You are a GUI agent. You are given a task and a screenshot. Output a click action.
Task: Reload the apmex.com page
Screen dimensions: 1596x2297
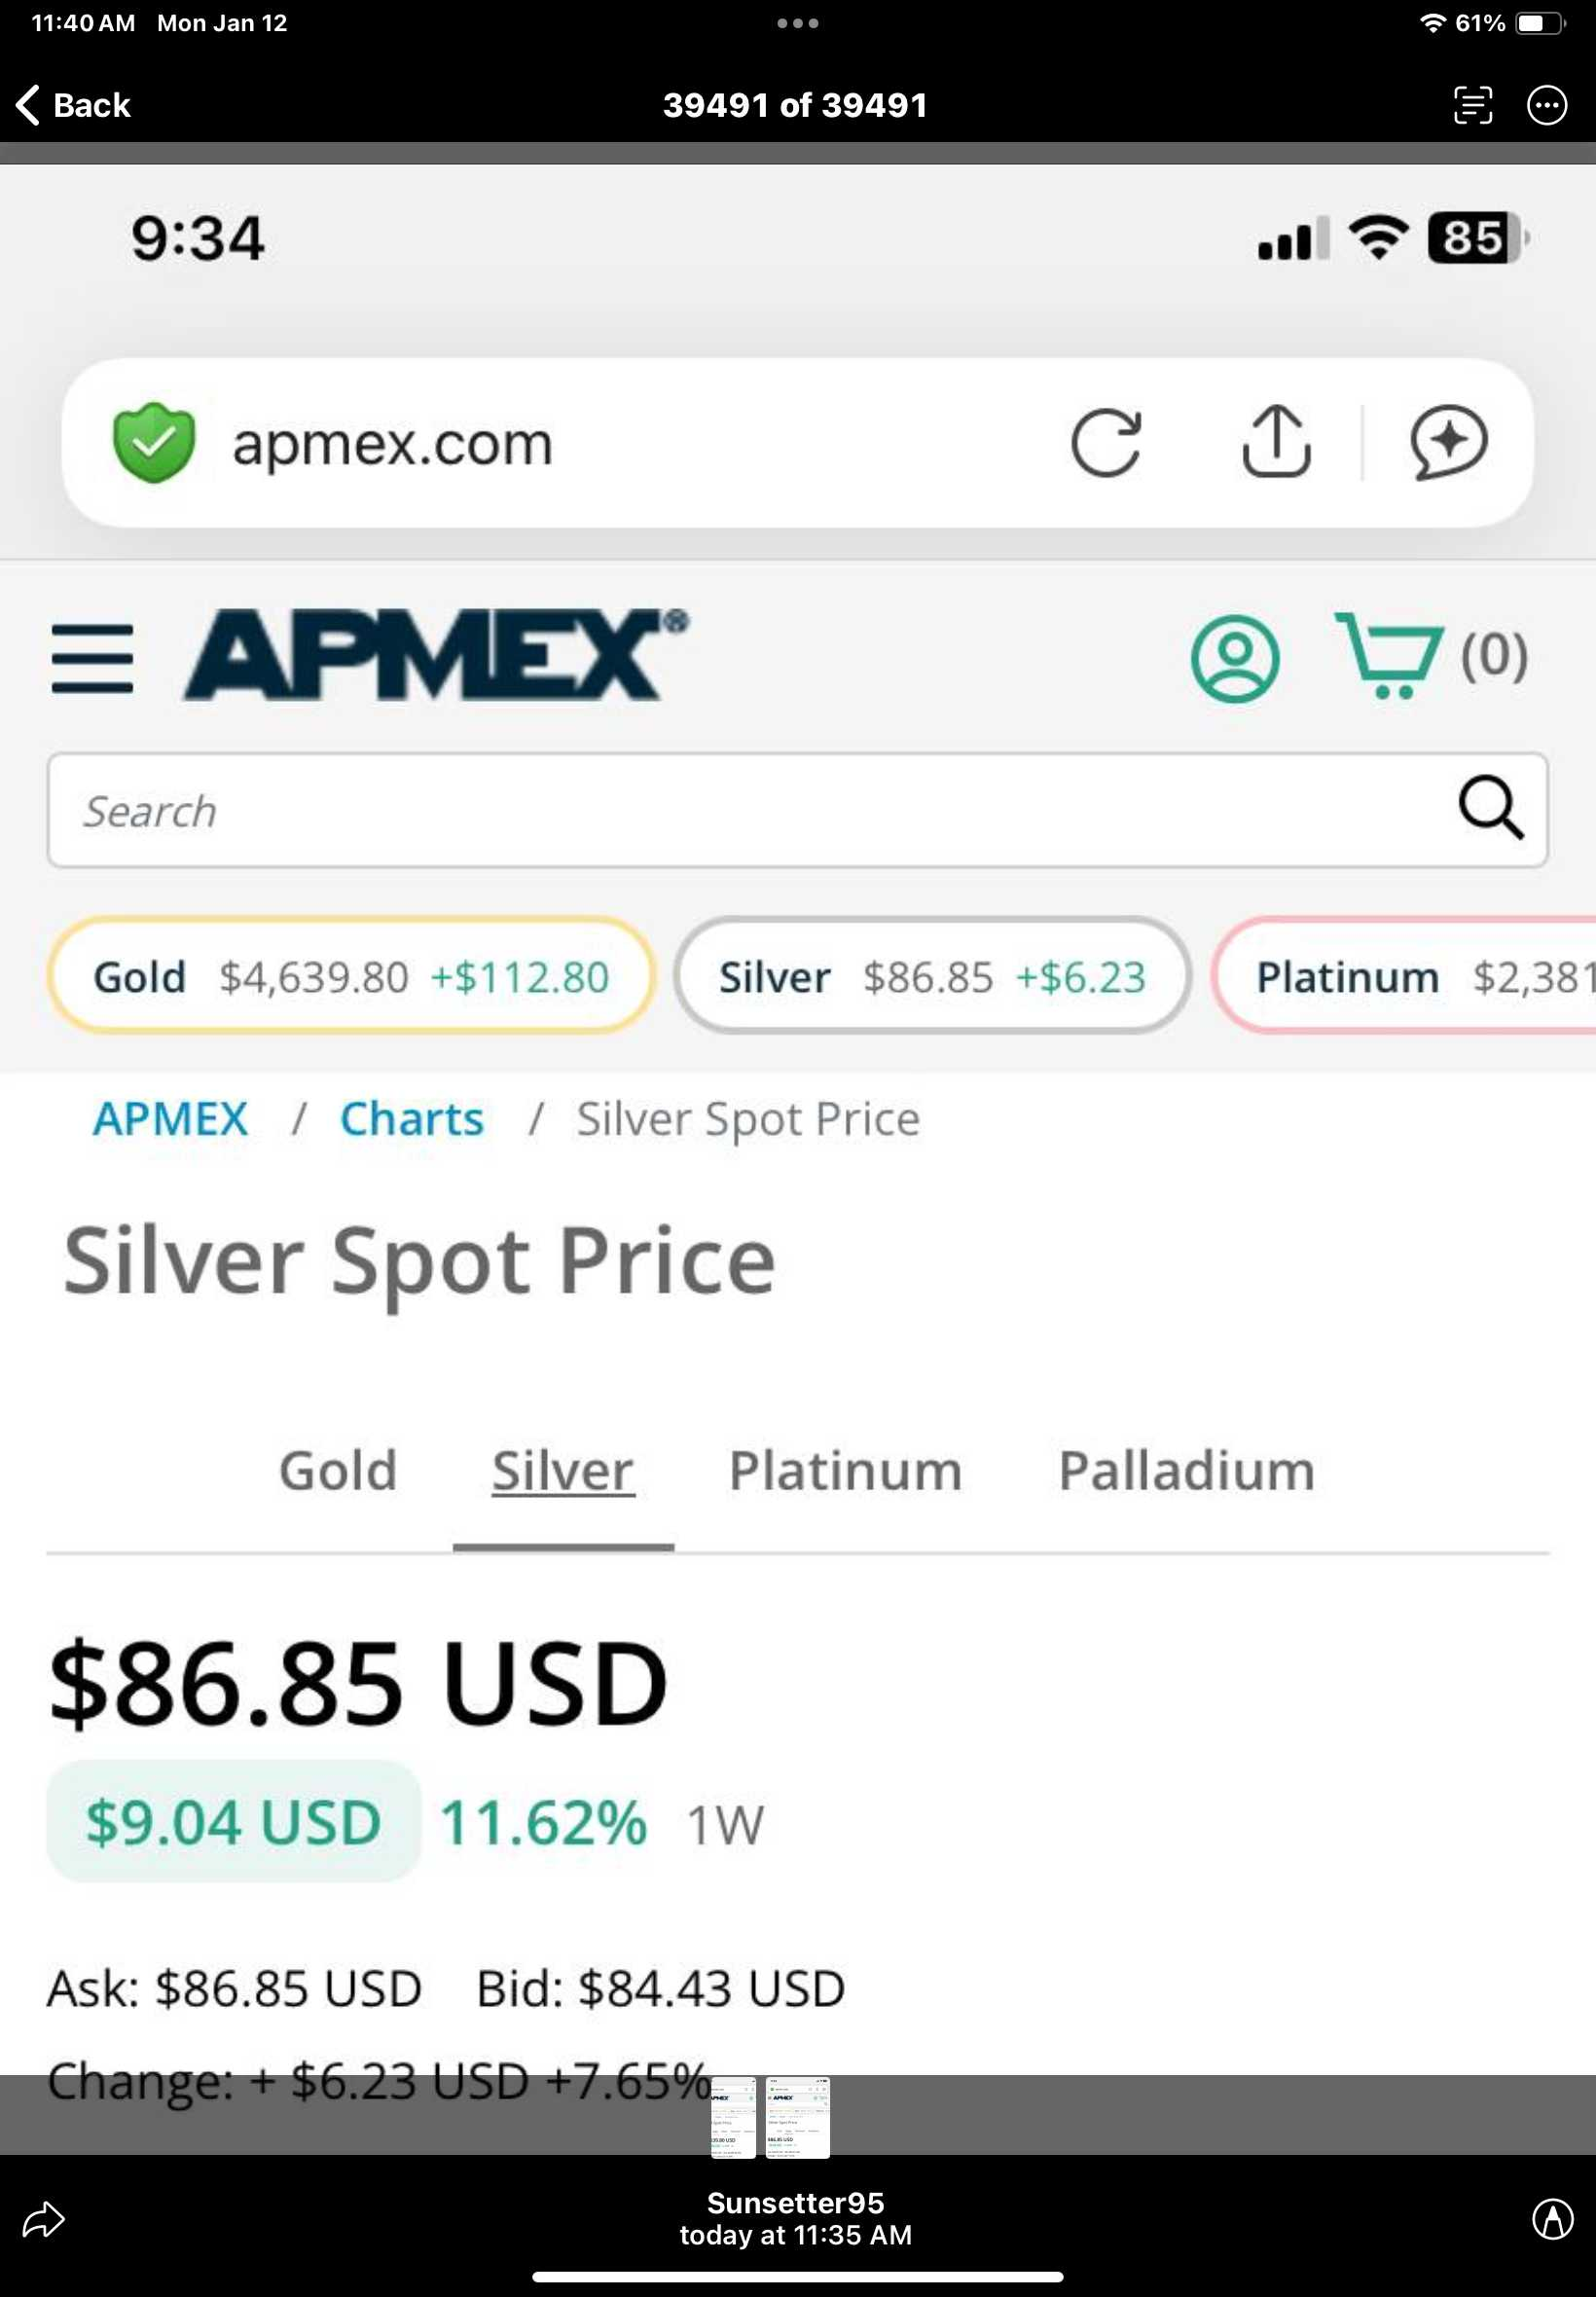(1105, 442)
